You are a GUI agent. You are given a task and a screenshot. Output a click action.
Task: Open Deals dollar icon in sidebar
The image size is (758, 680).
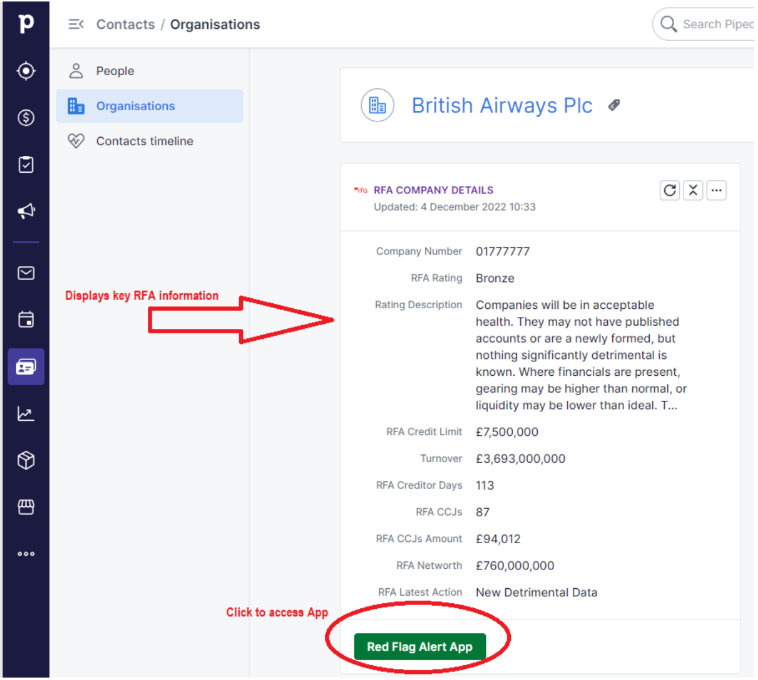coord(26,117)
